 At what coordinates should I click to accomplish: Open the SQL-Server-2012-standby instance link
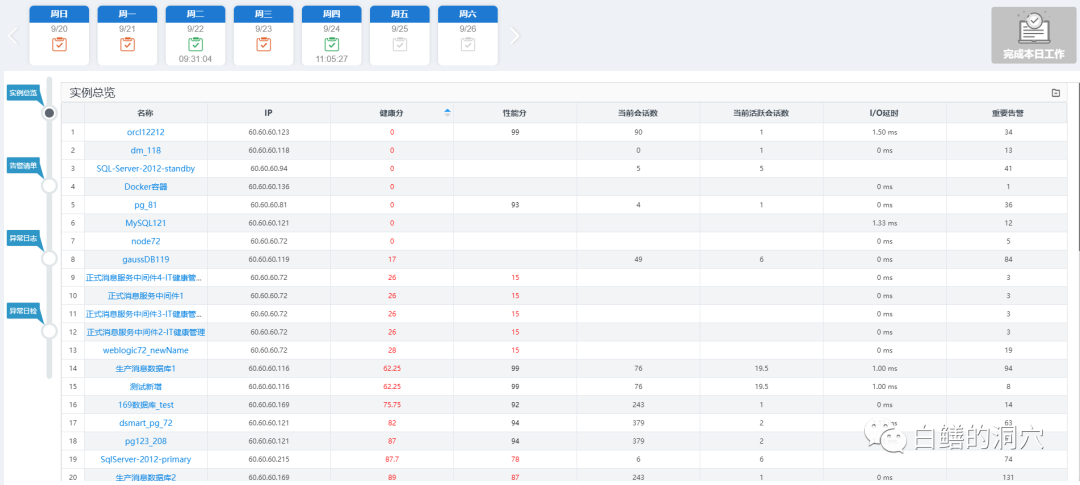(145, 168)
